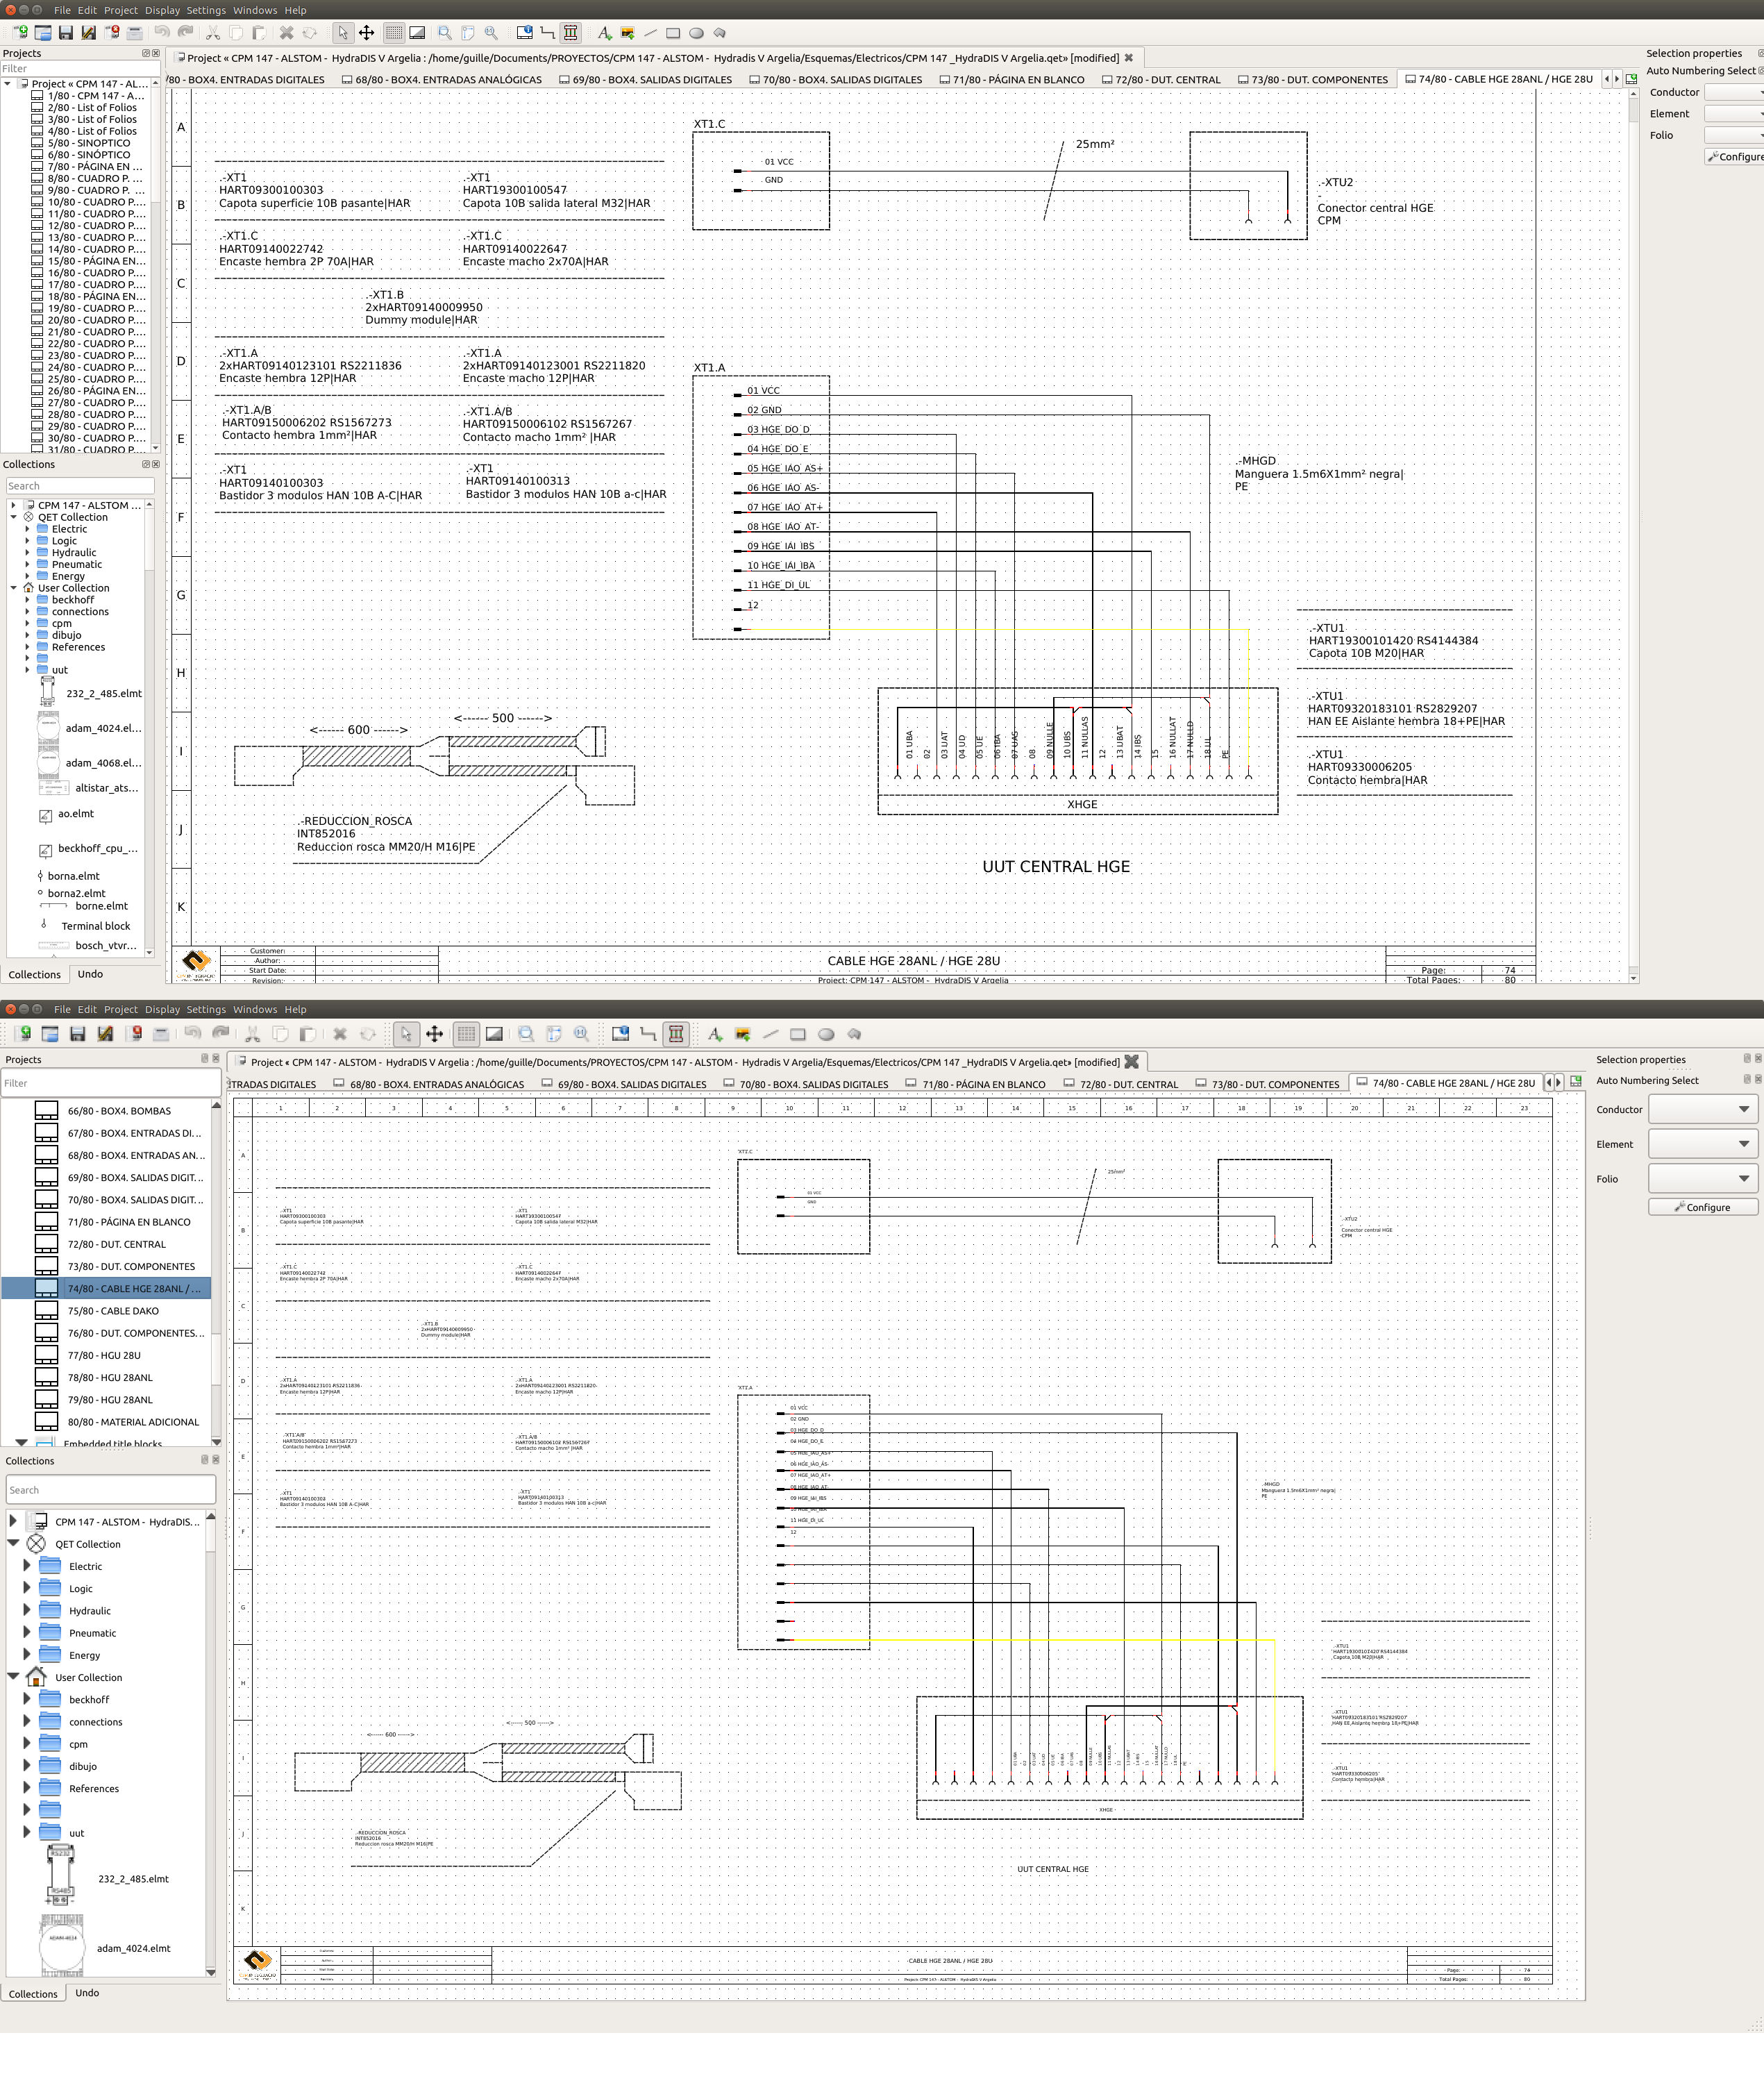The image size is (1764, 2083).
Task: Open the Conductor dropdown in lower window
Action: pyautogui.click(x=1702, y=1109)
